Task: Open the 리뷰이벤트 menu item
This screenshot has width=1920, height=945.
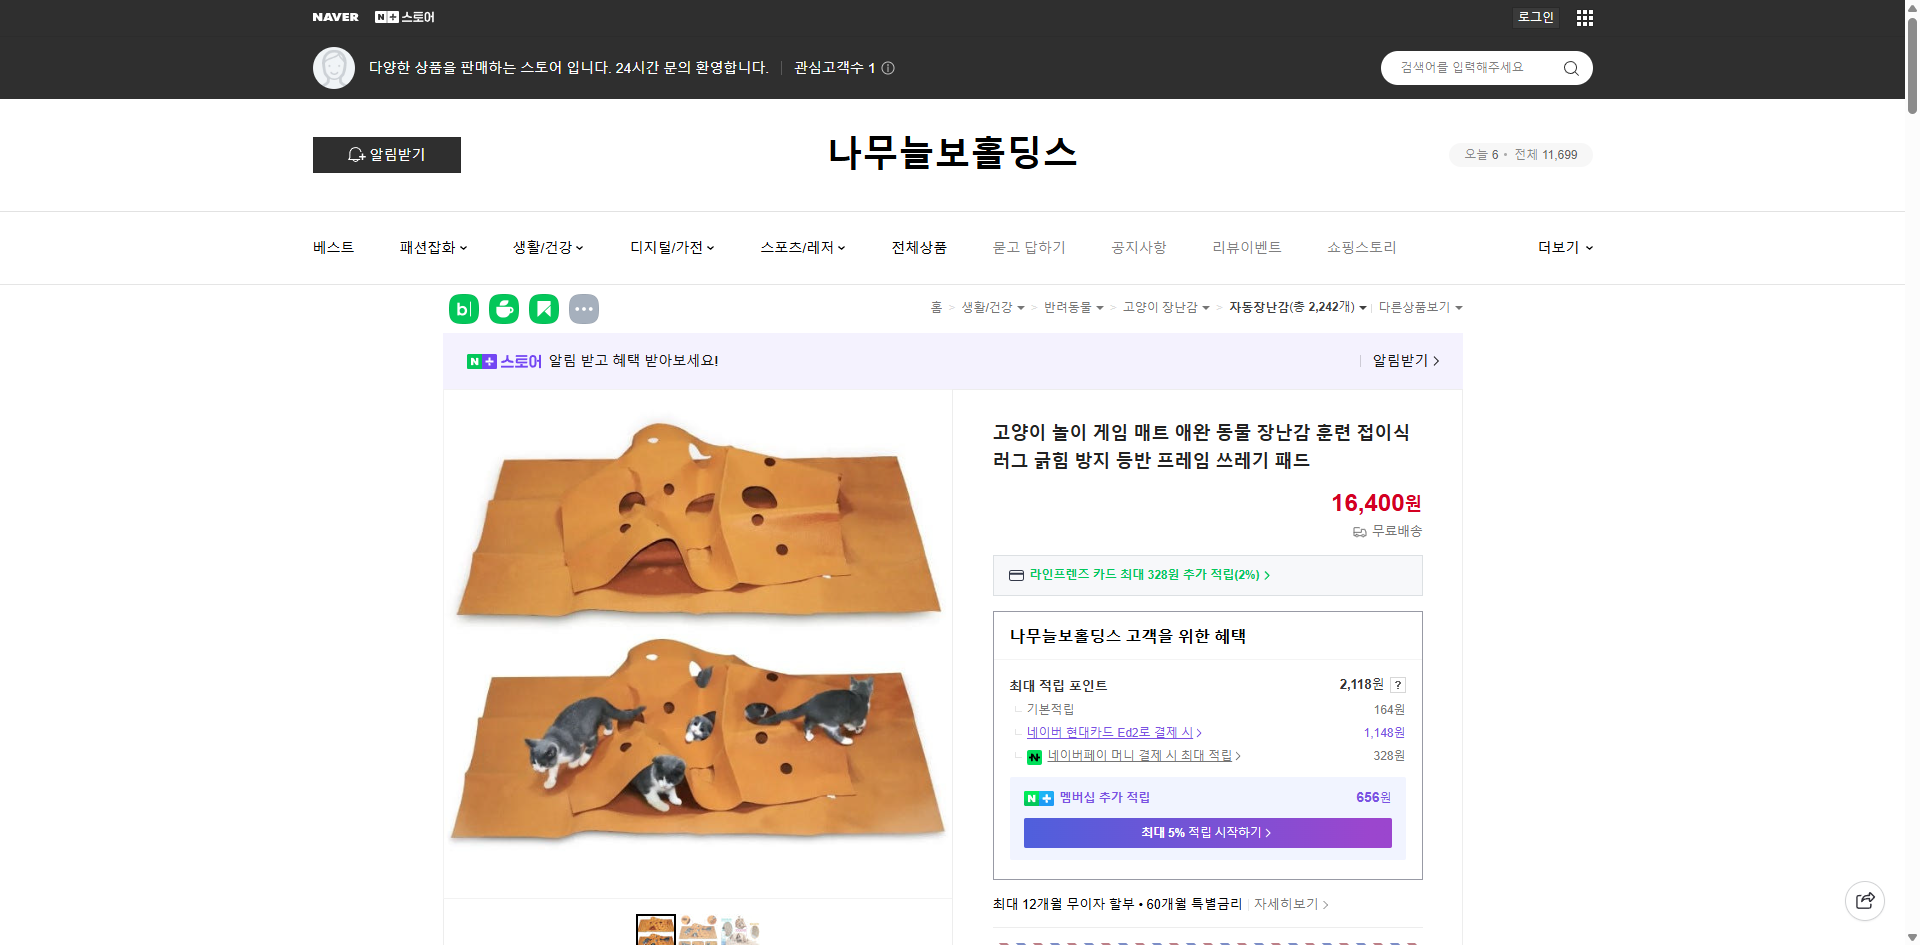Action: pyautogui.click(x=1246, y=247)
